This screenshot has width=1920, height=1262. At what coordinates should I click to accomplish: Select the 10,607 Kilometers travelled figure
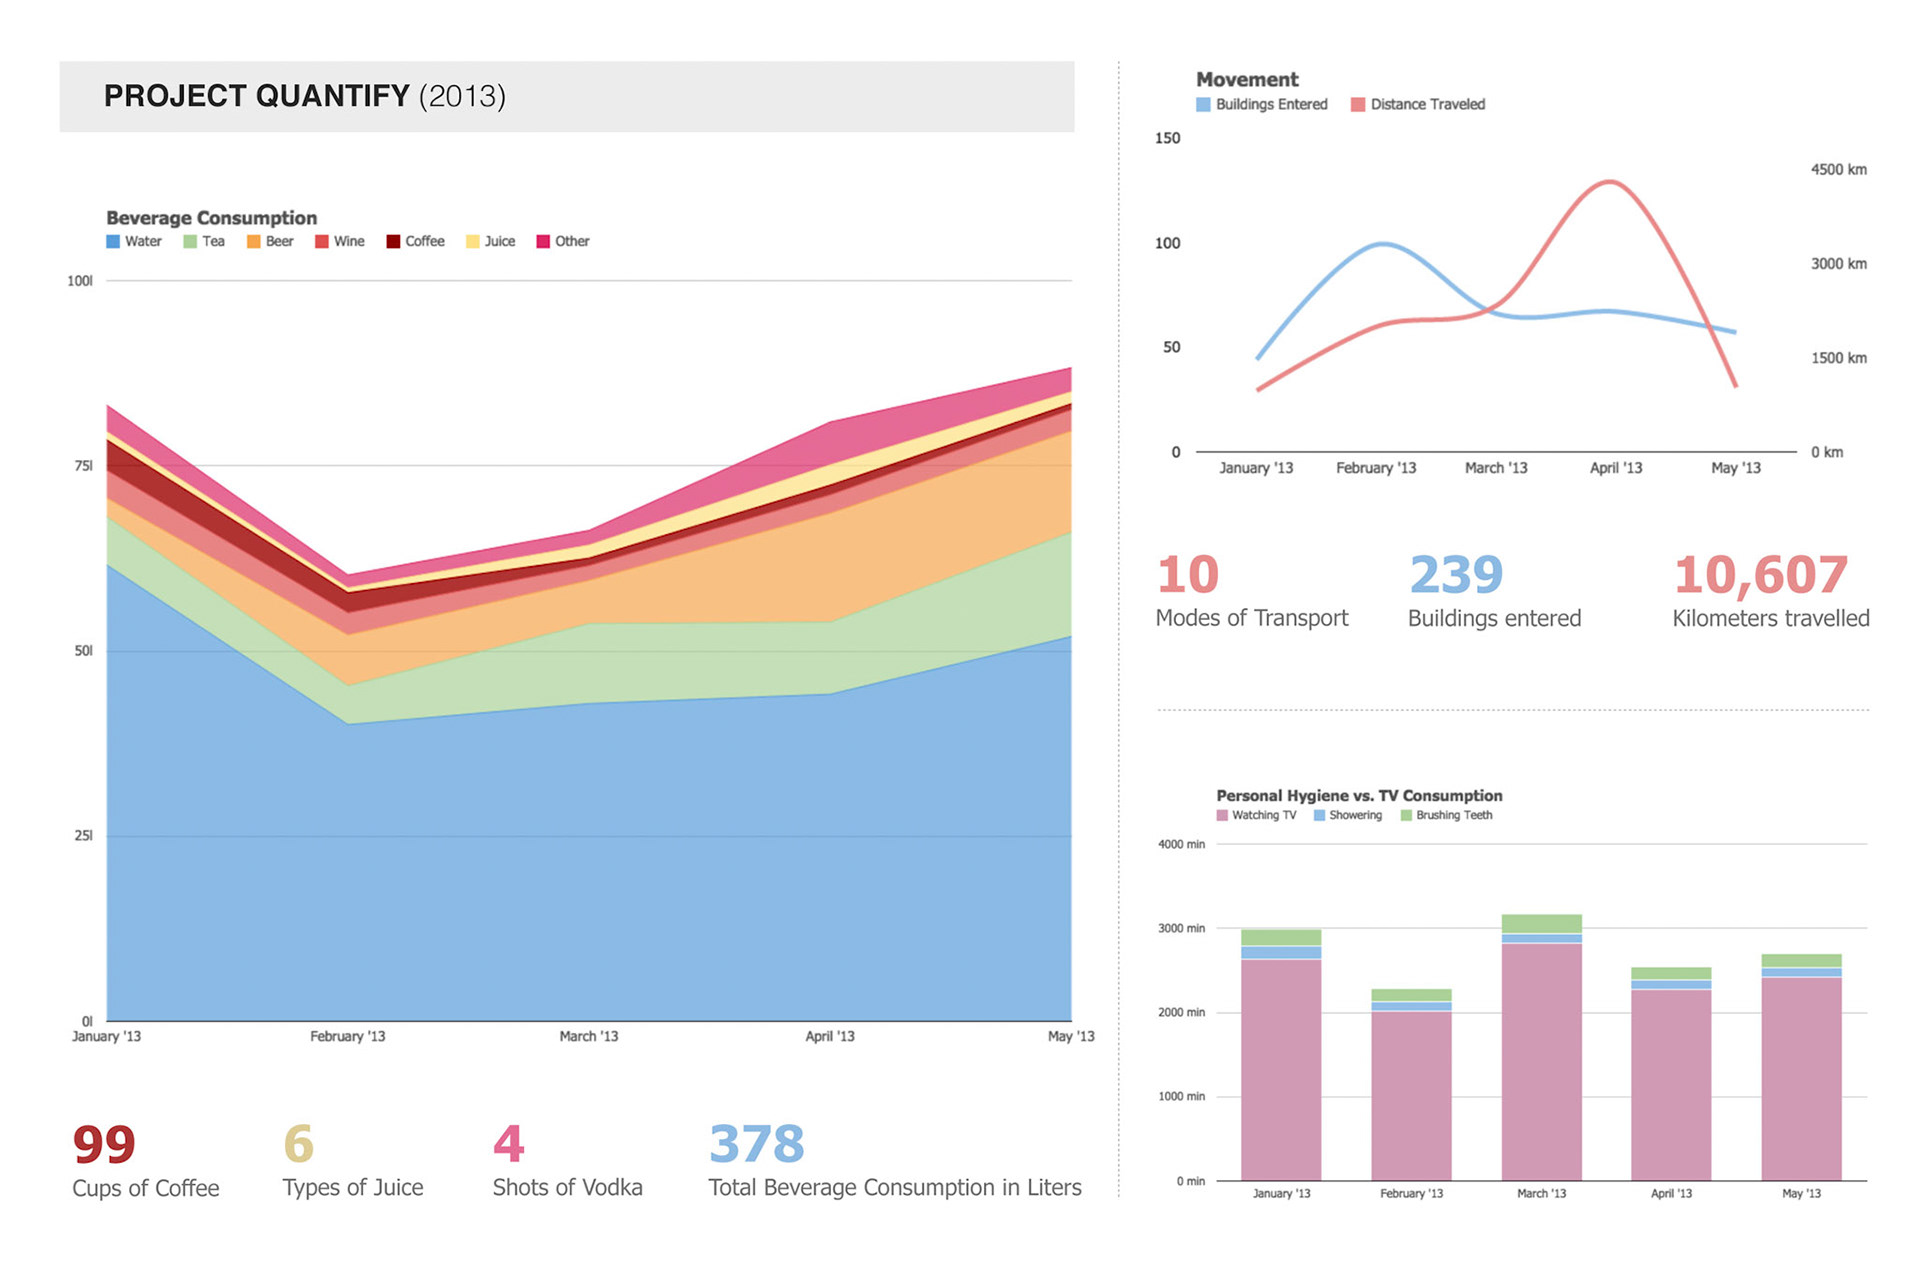tap(1760, 576)
